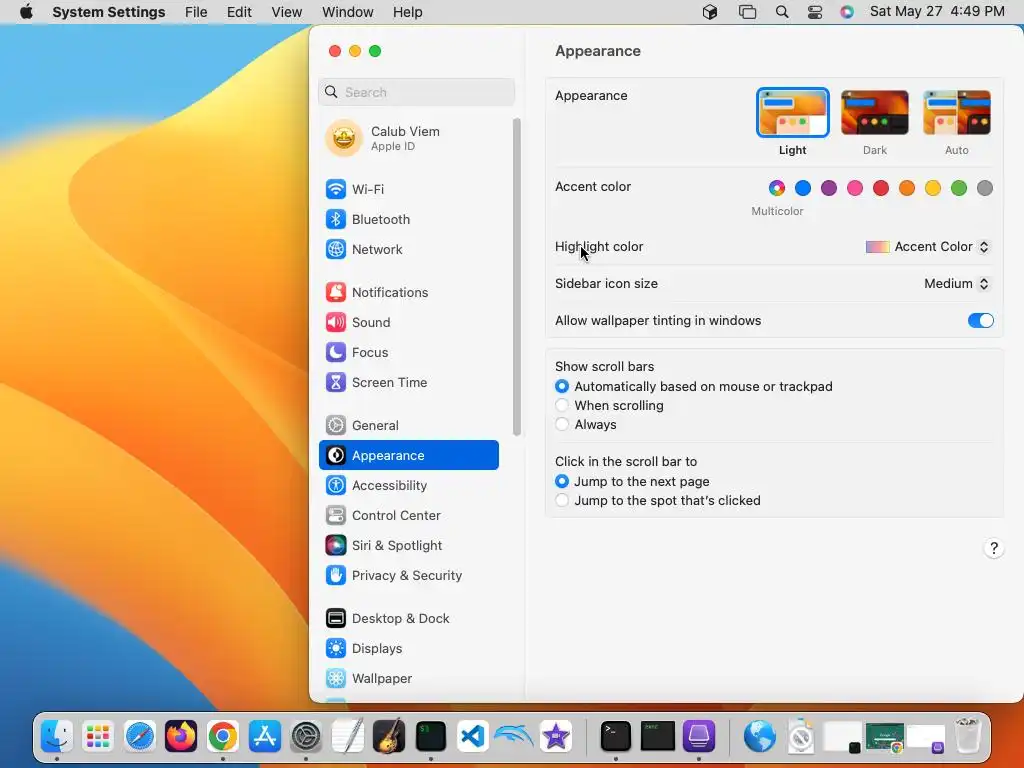Open Wallpaper settings pane
This screenshot has height=768, width=1024.
[x=409, y=679]
